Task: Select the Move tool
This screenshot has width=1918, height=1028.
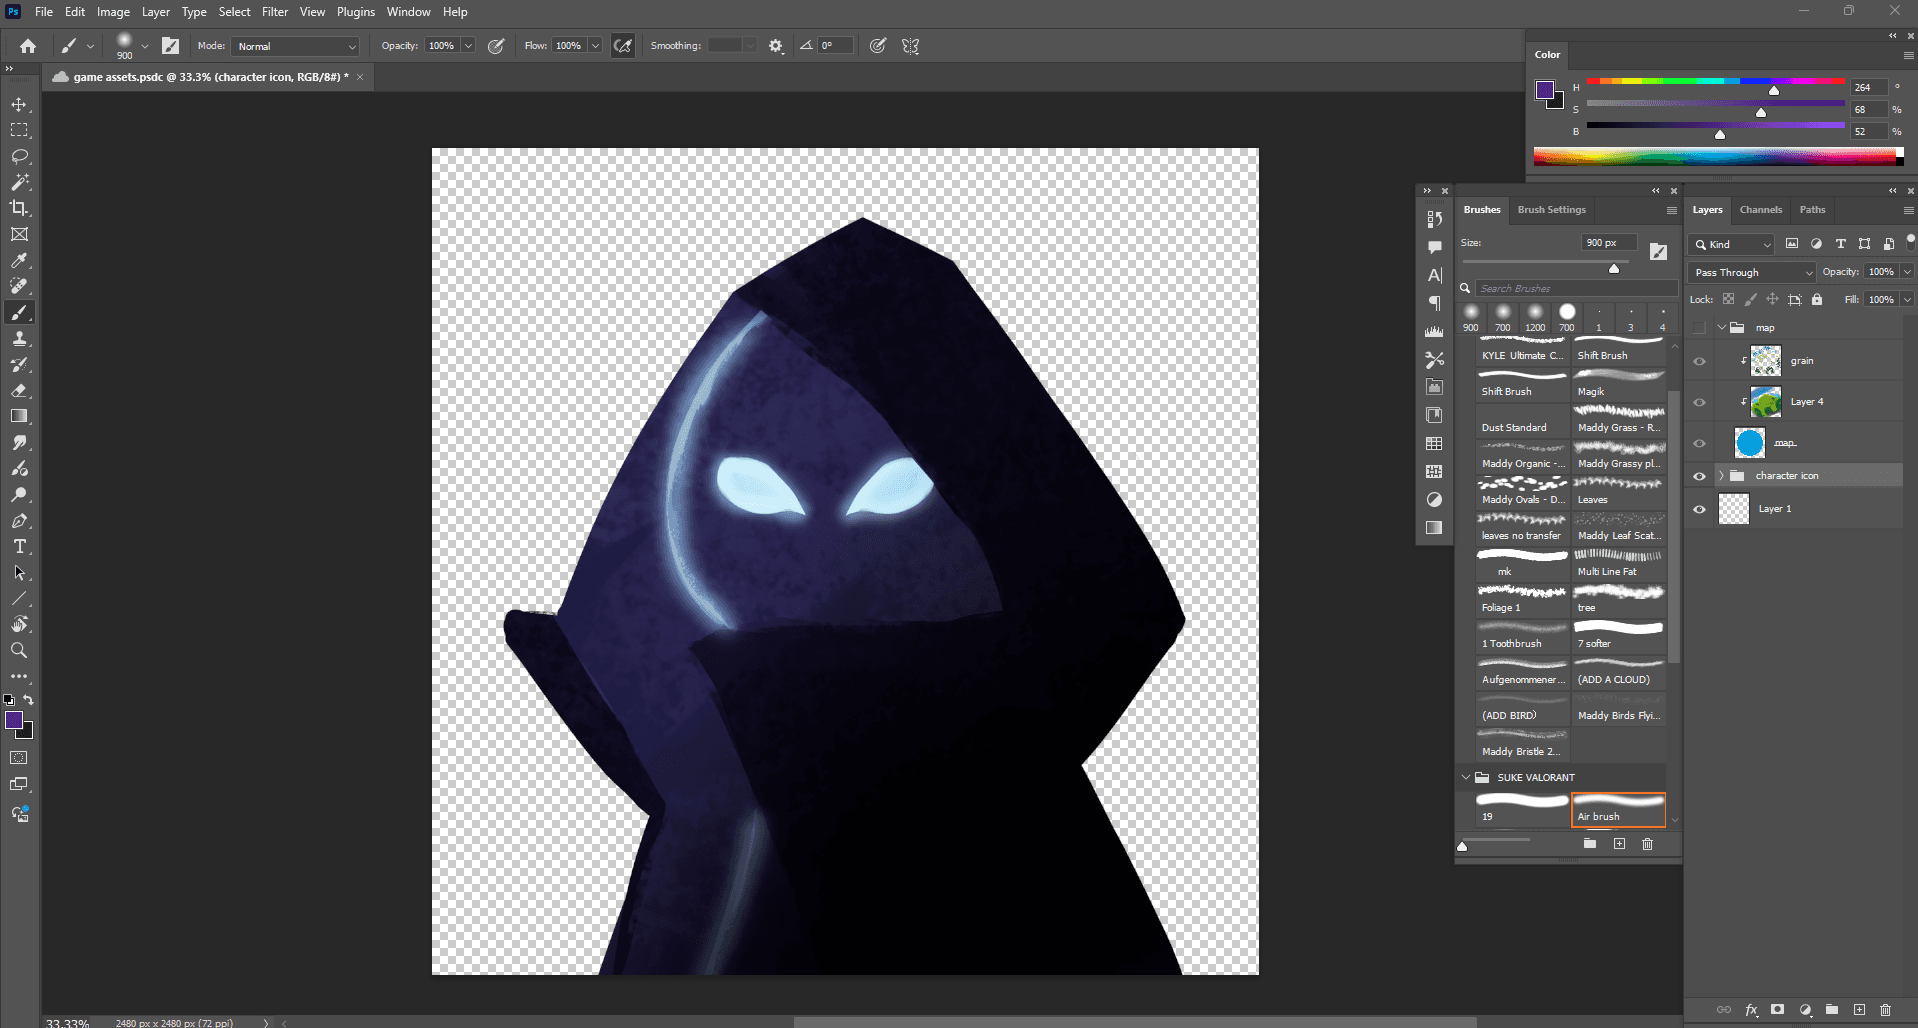Action: [19, 105]
